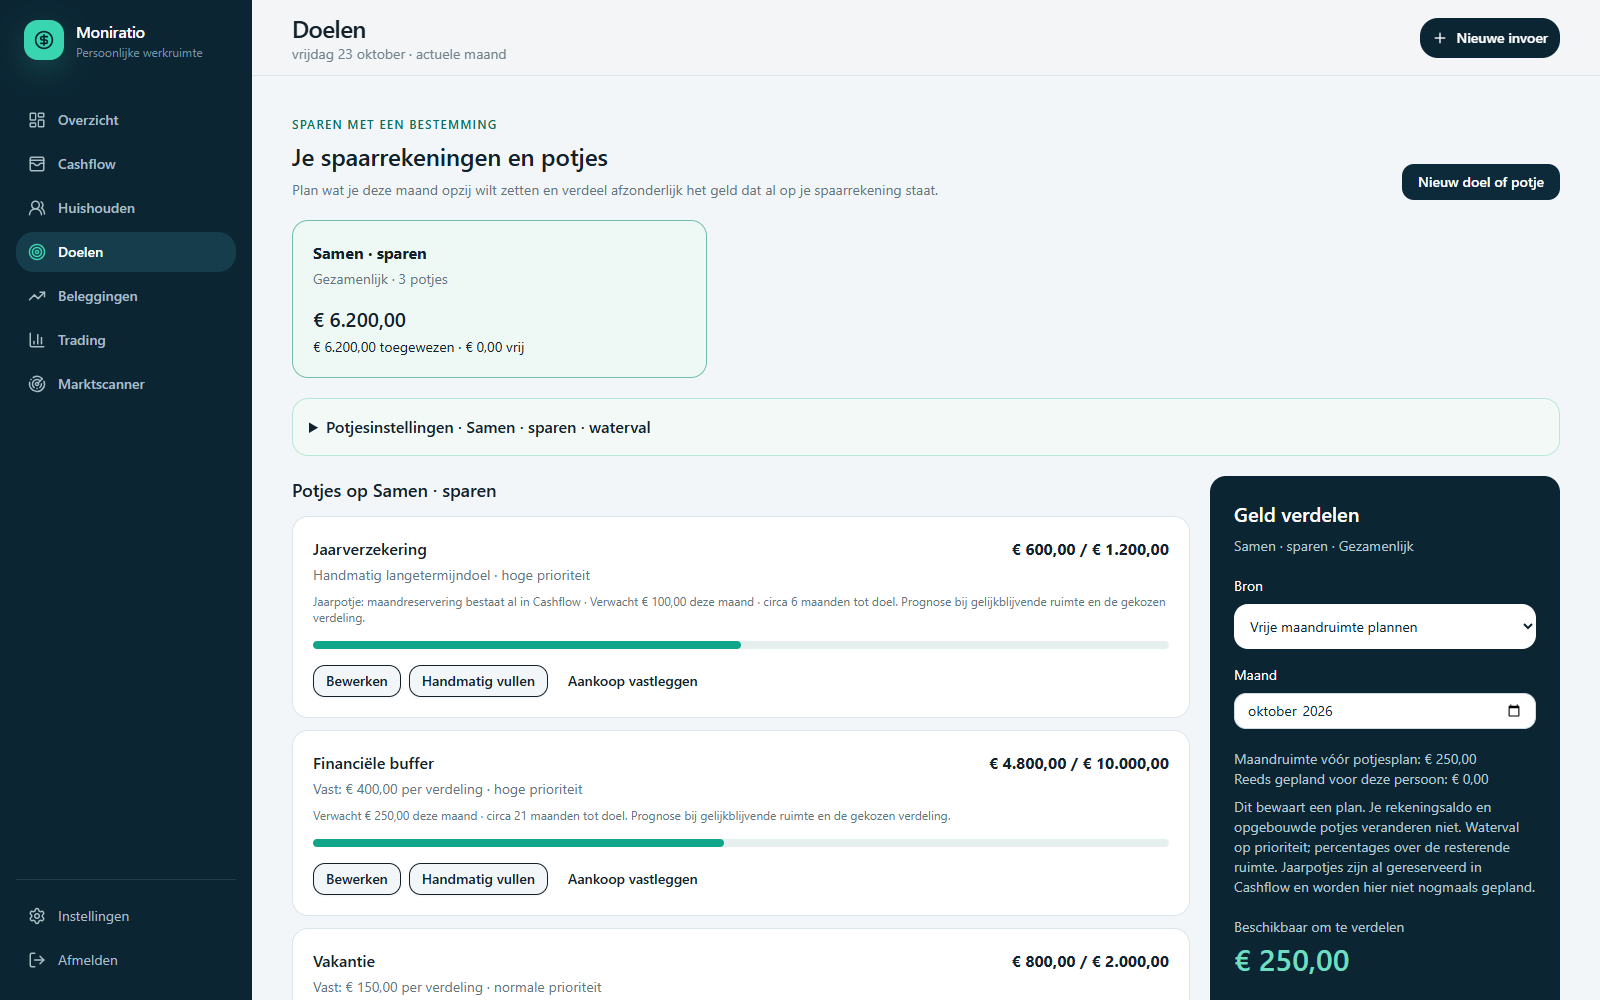Click Instellingen in the sidebar
Image resolution: width=1600 pixels, height=1000 pixels.
coord(126,916)
